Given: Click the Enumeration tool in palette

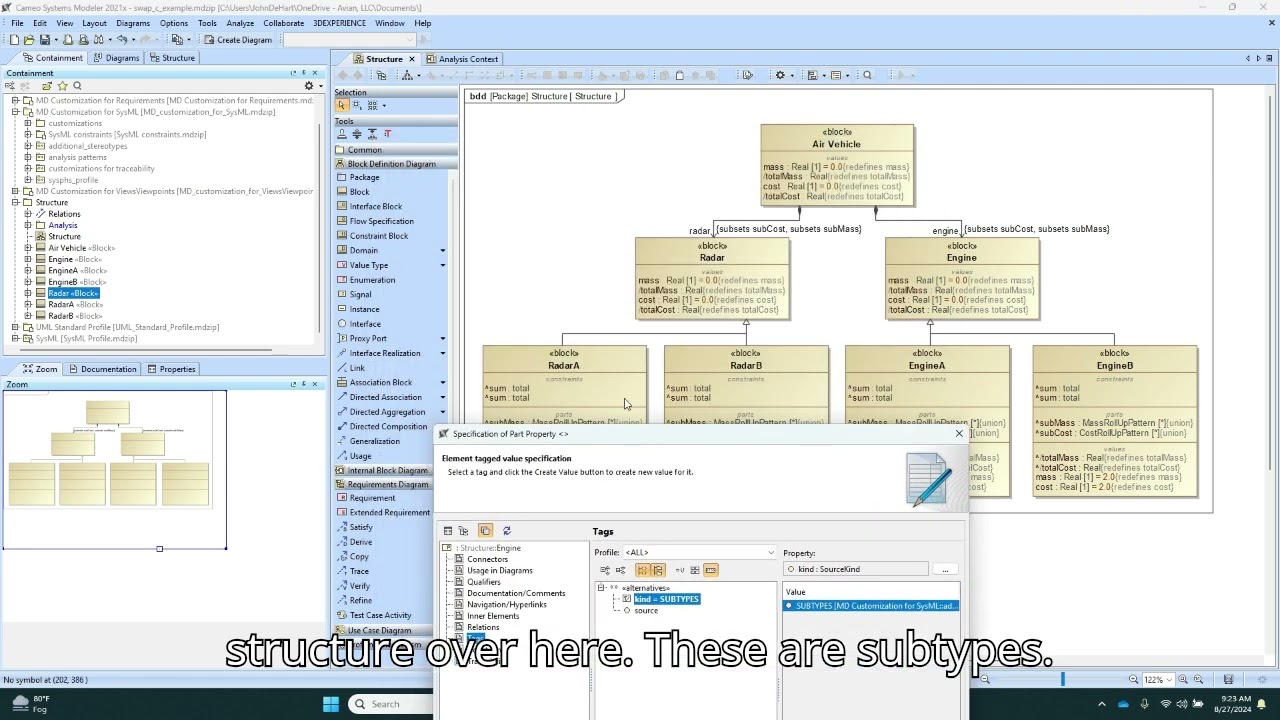Looking at the screenshot, I should 372,280.
